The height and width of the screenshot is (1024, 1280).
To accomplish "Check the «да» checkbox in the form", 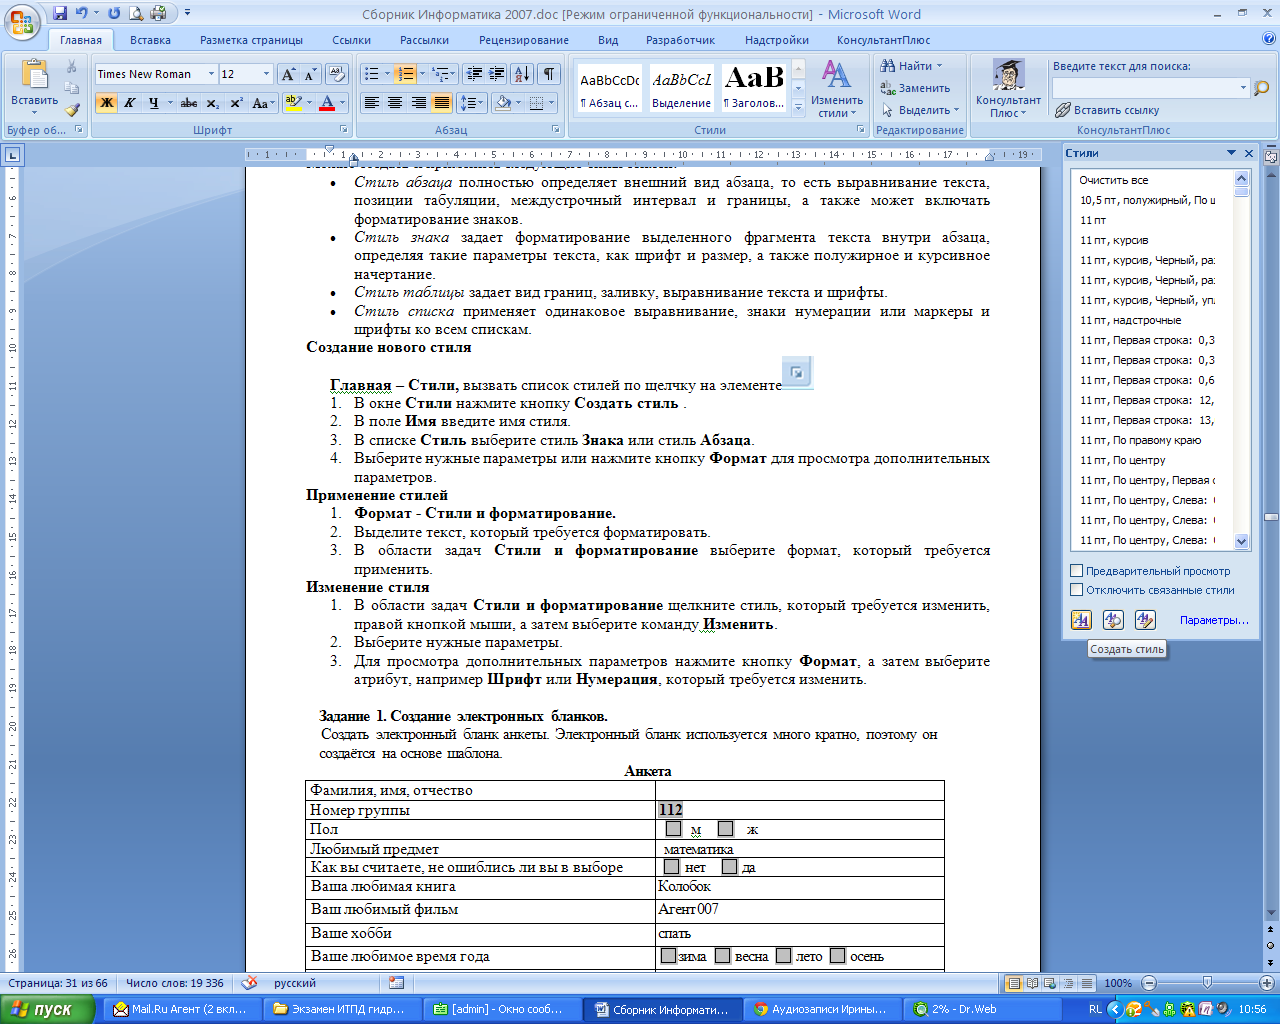I will (730, 867).
